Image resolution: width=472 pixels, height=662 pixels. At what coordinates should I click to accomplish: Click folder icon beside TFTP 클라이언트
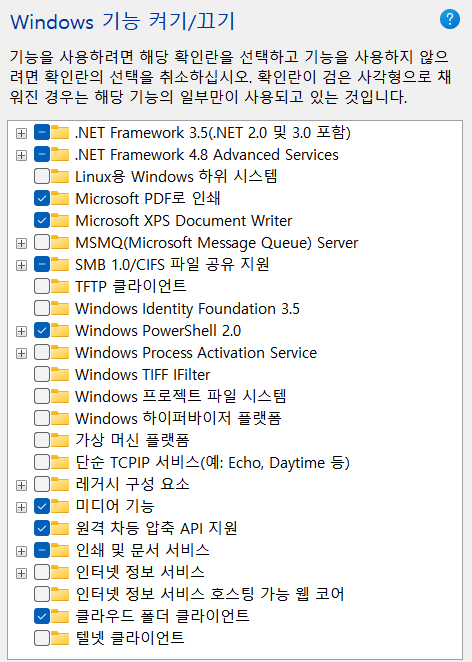point(60,286)
